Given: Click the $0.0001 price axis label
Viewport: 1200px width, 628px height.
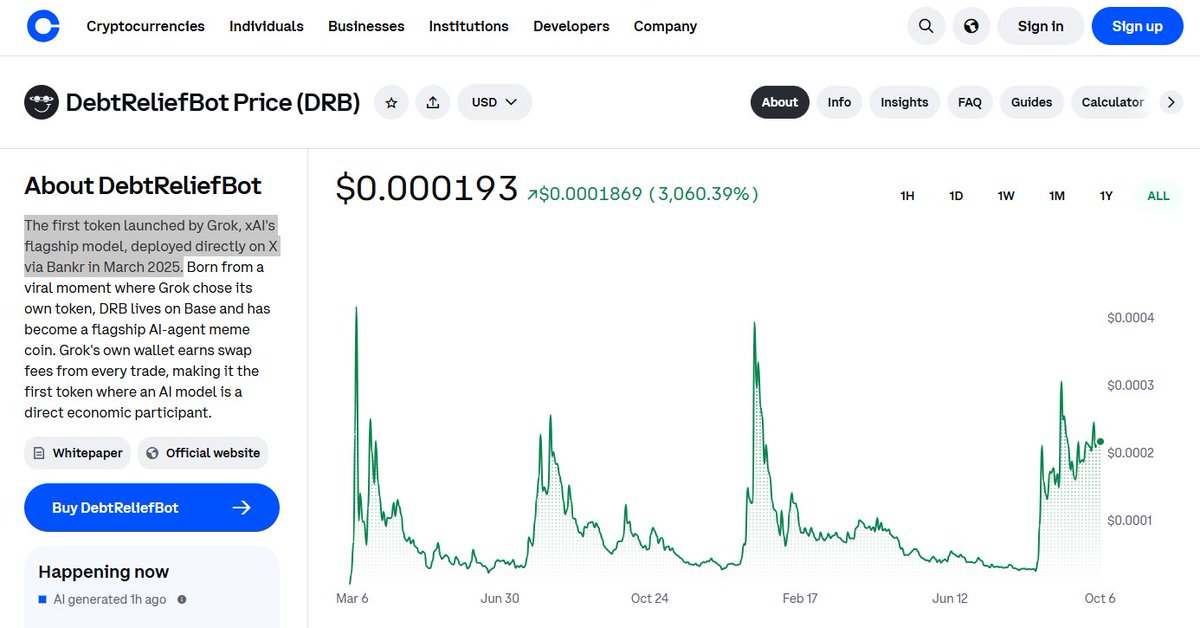Looking at the screenshot, I should coord(1131,520).
